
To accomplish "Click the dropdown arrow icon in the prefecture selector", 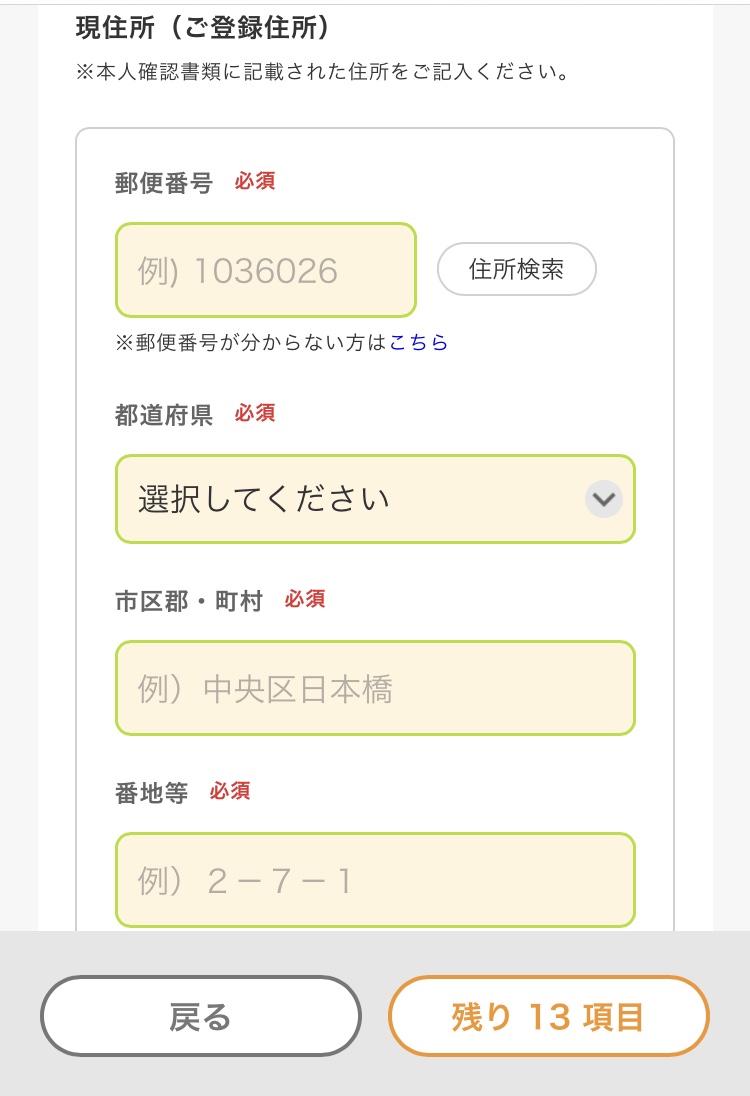I will click(x=604, y=498).
